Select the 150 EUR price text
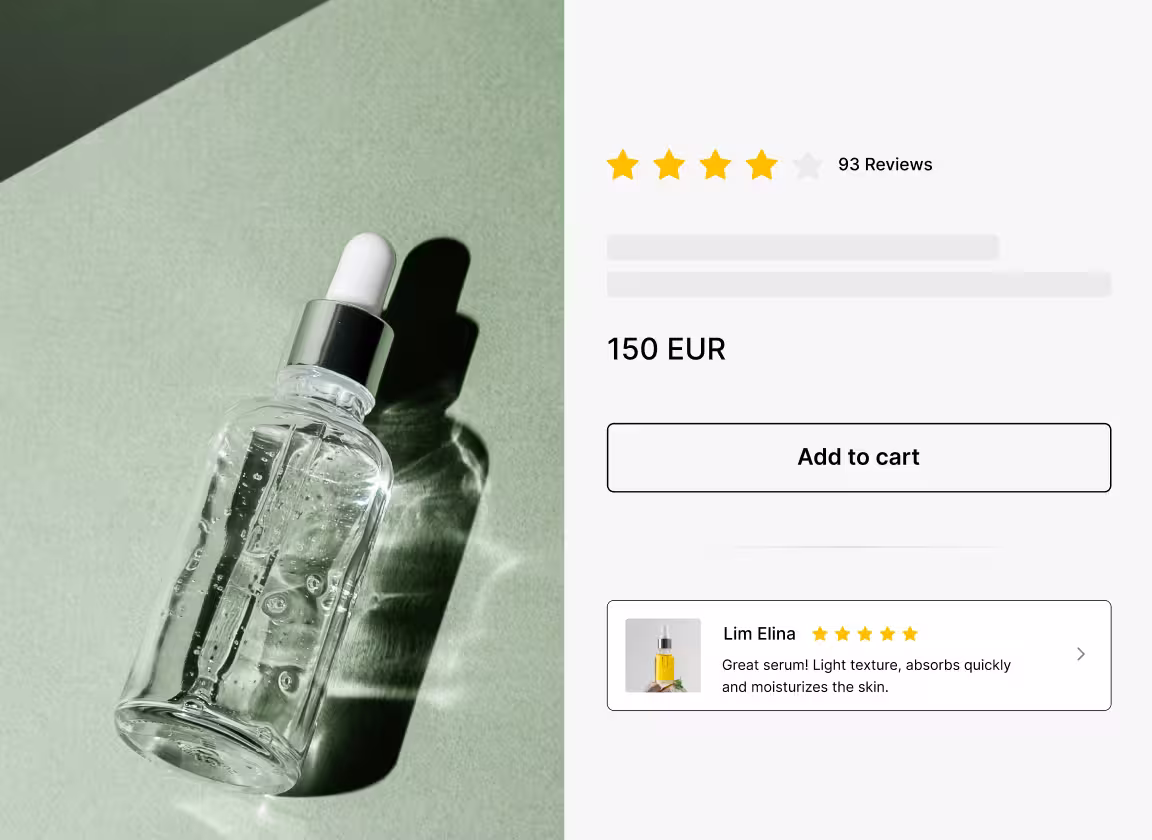1152x840 pixels. (x=666, y=349)
